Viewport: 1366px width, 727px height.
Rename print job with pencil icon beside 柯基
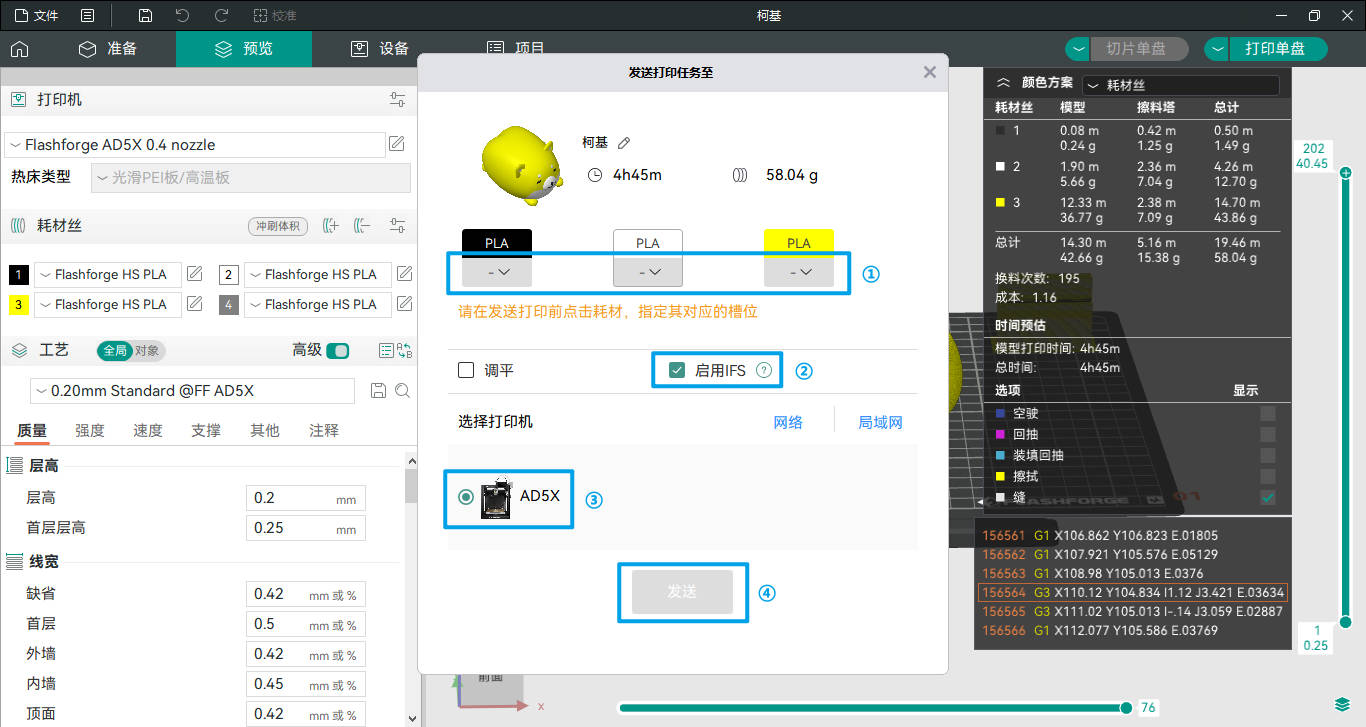click(x=624, y=143)
